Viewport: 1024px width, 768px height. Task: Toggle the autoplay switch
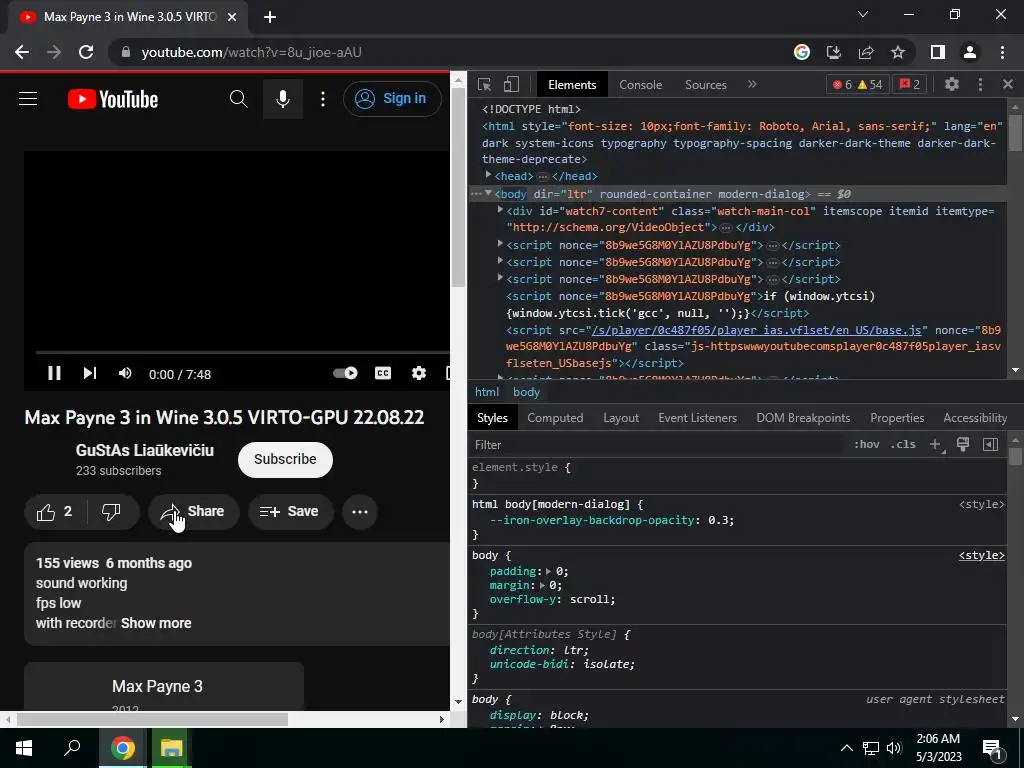pos(345,373)
